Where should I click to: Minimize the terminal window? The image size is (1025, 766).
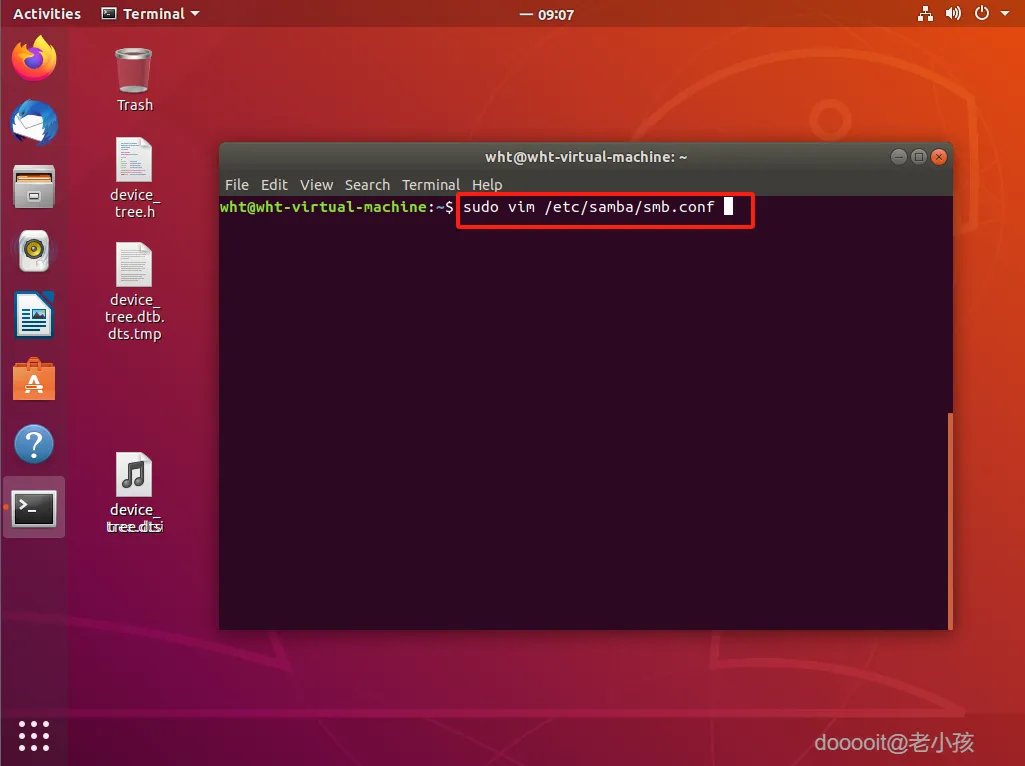tap(898, 157)
